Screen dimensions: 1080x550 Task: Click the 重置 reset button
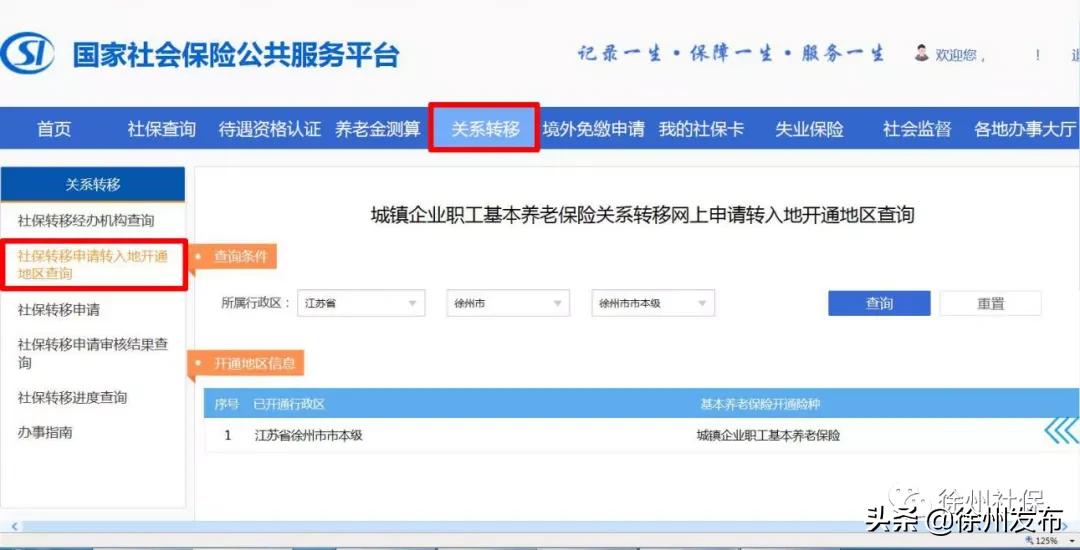pos(990,304)
